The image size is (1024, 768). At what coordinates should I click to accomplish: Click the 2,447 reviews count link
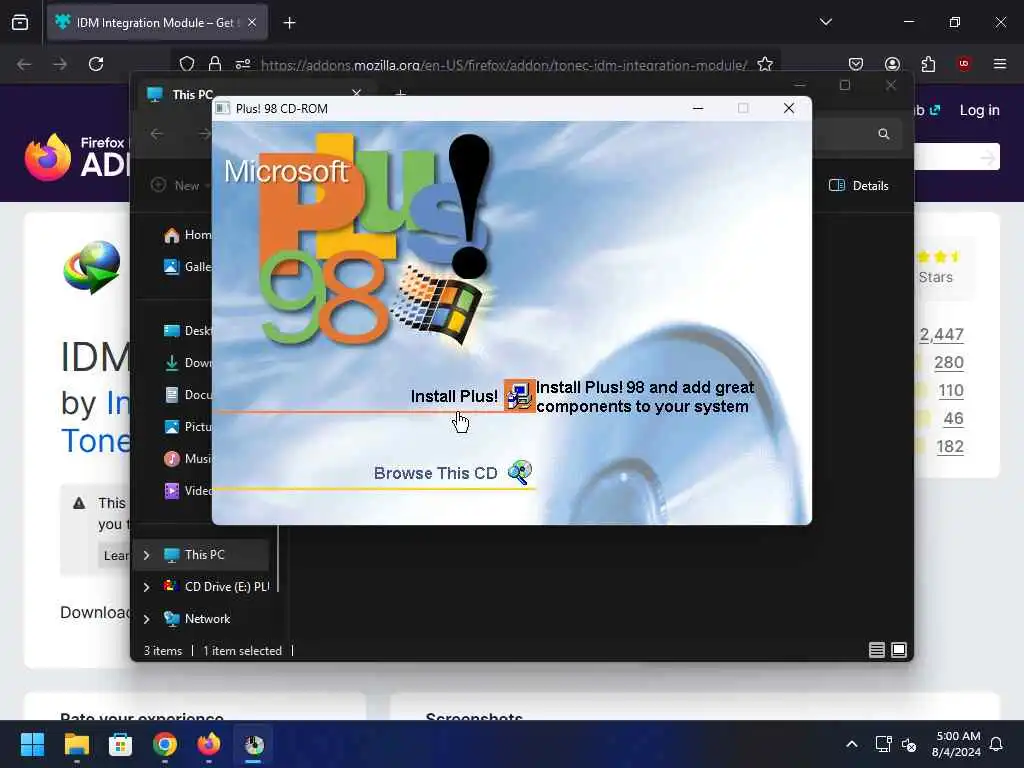click(x=941, y=334)
